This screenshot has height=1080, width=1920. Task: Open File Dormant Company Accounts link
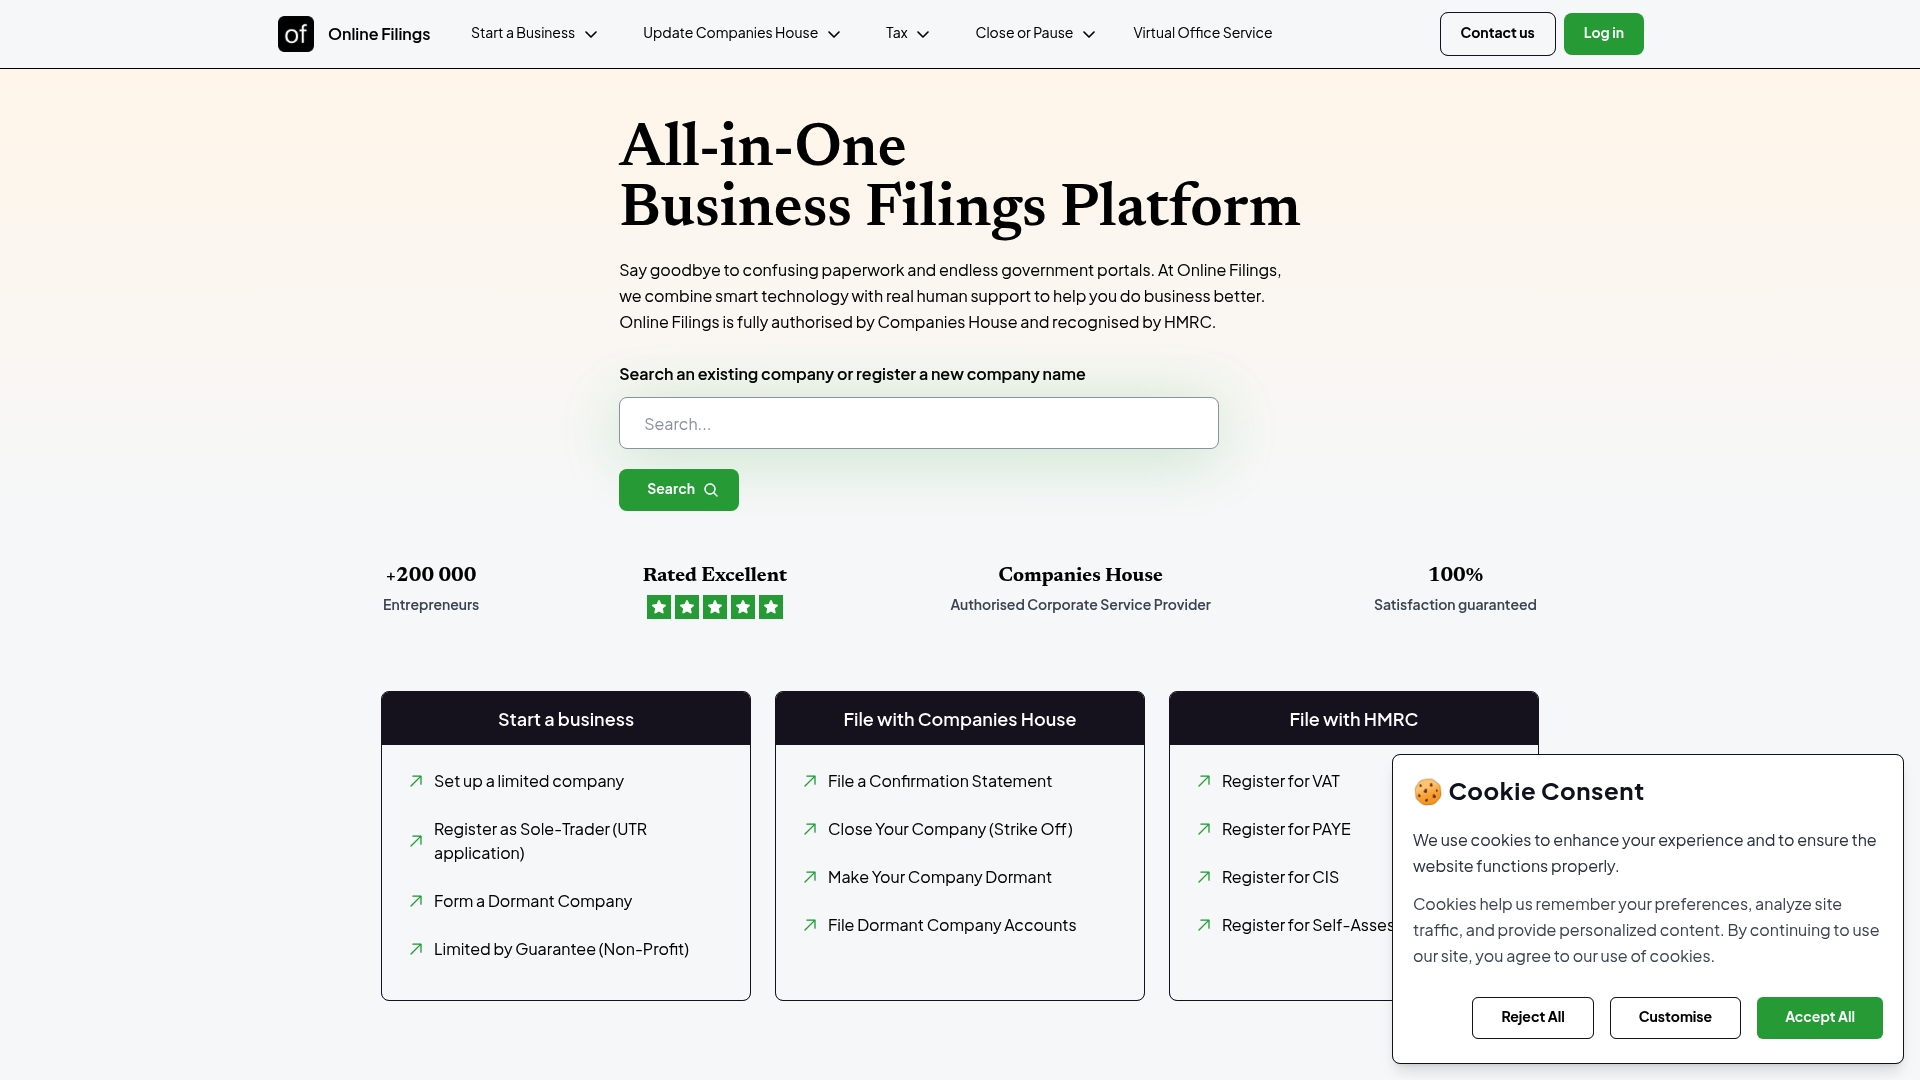pos(952,925)
